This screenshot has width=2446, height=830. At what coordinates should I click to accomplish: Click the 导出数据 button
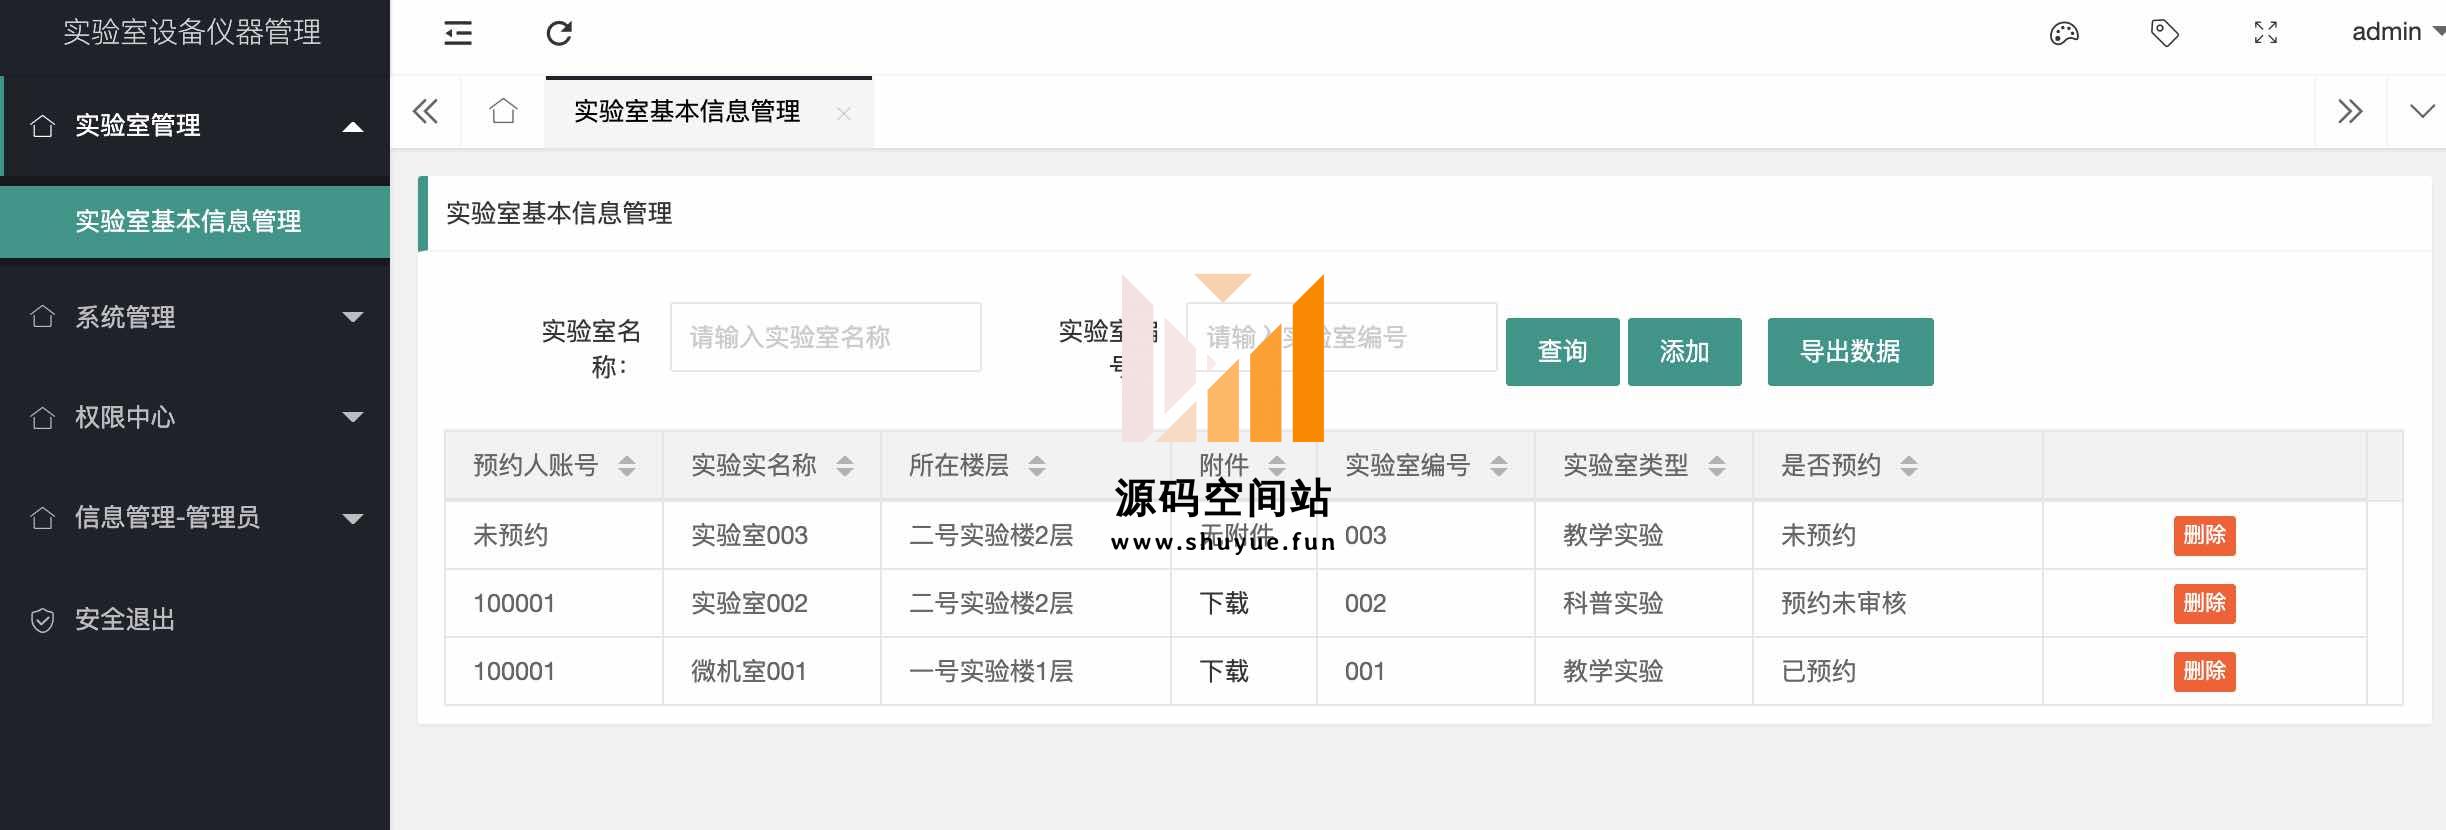1850,352
